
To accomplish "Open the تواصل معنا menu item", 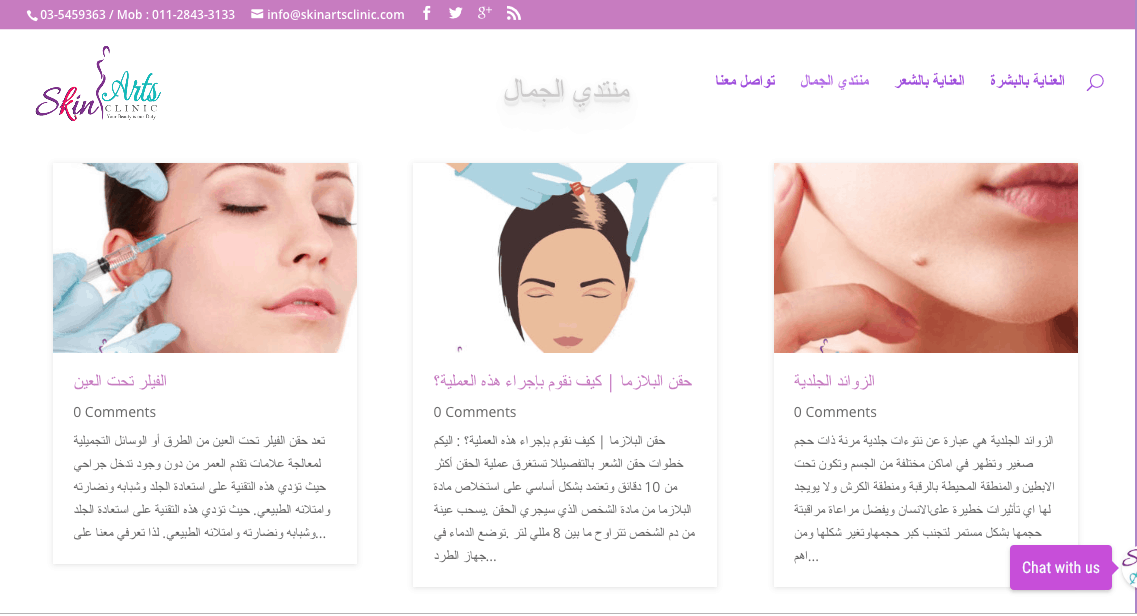I will pos(745,80).
